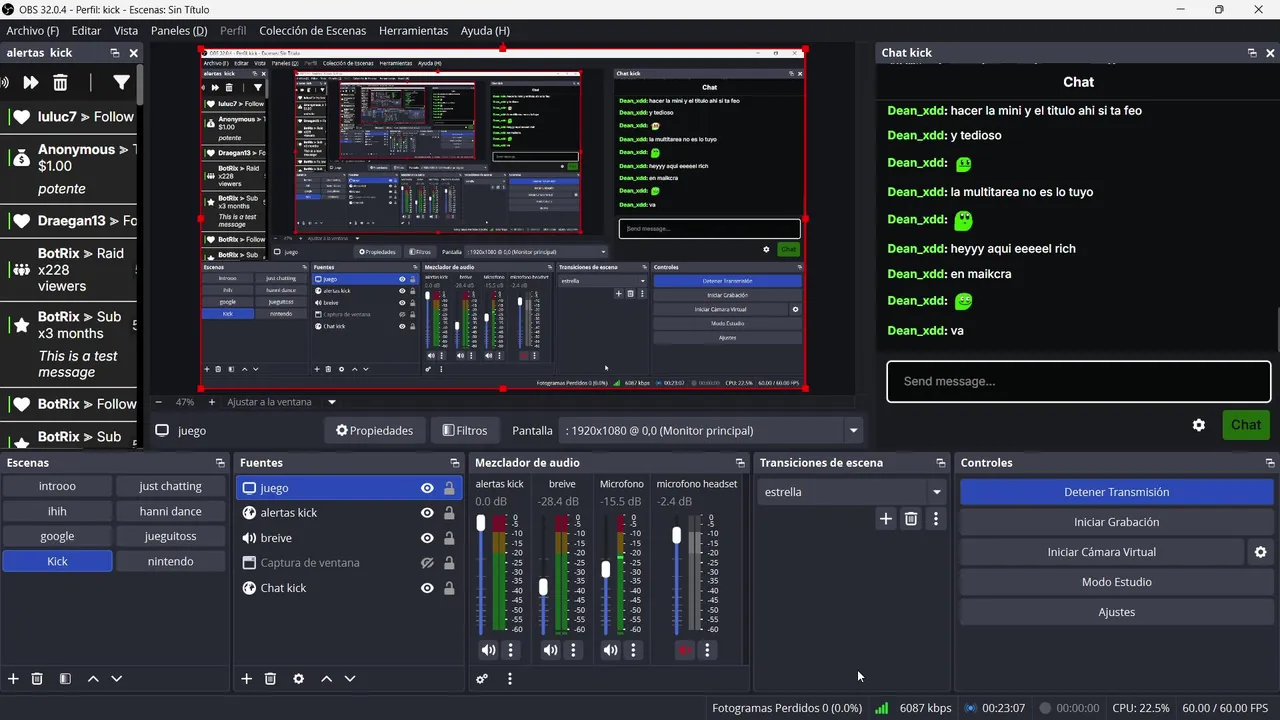
Task: Delete selected source in Fuentes
Action: point(270,678)
